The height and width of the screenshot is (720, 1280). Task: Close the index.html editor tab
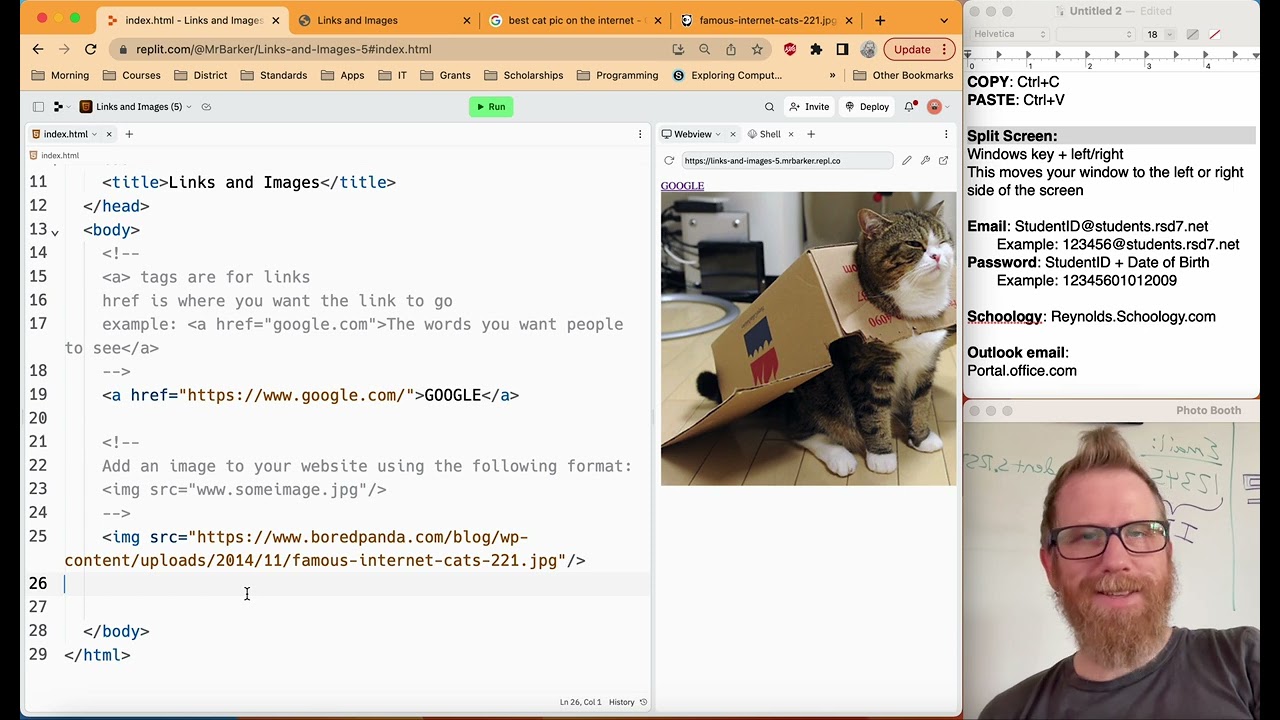coord(109,134)
